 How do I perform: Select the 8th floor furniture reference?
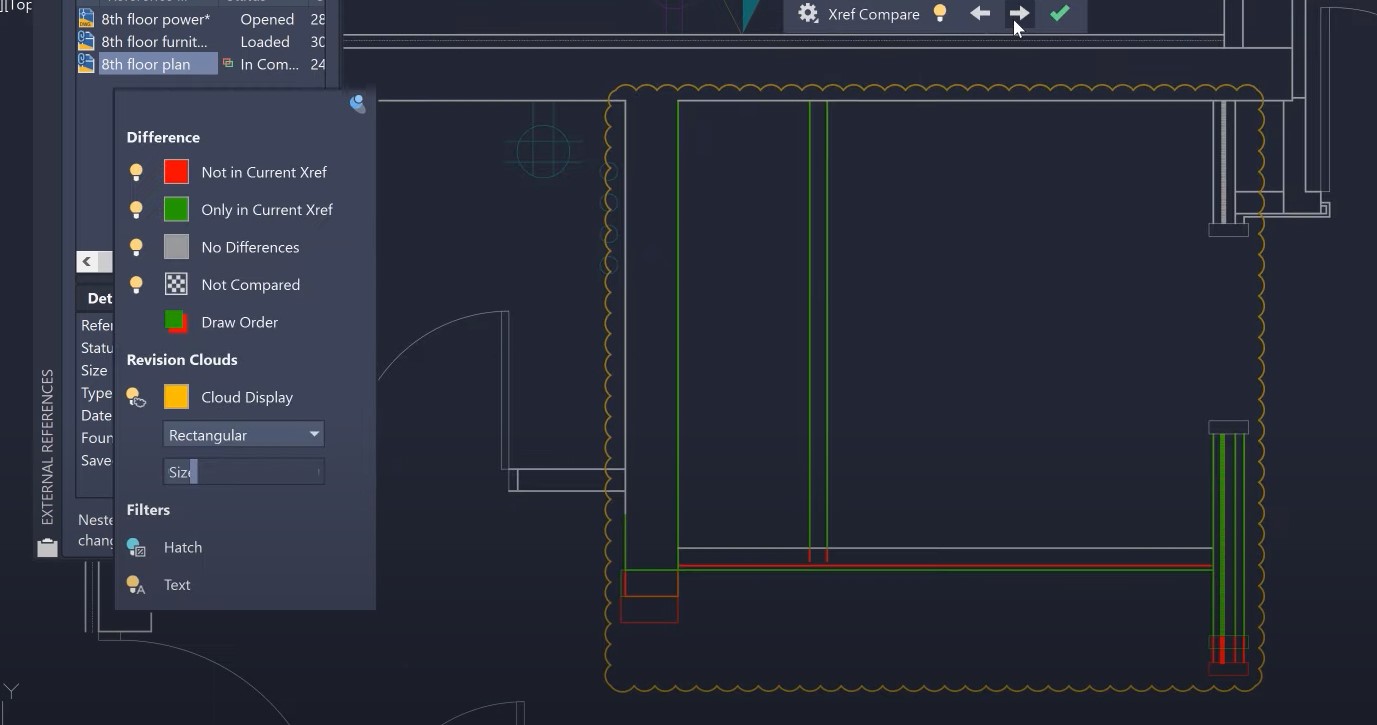coord(155,42)
